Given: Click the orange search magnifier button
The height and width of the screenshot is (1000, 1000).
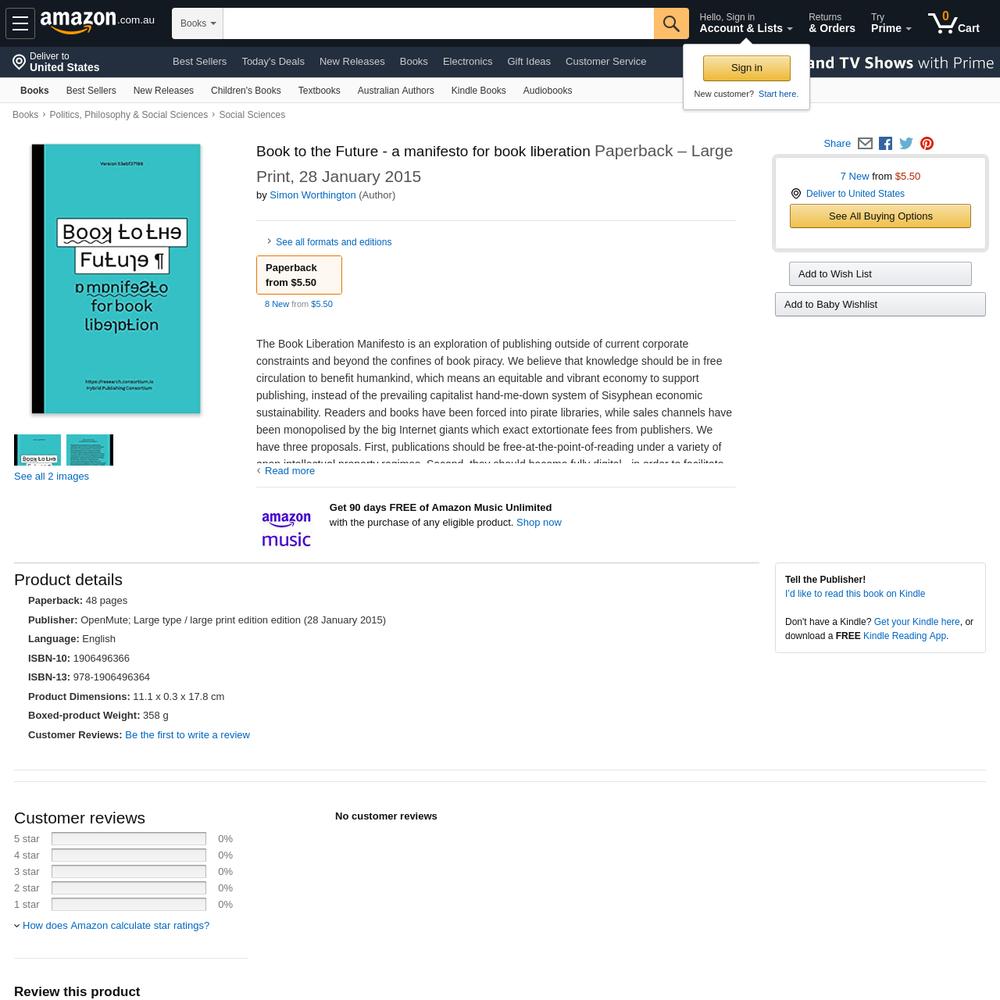Looking at the screenshot, I should click(x=671, y=24).
